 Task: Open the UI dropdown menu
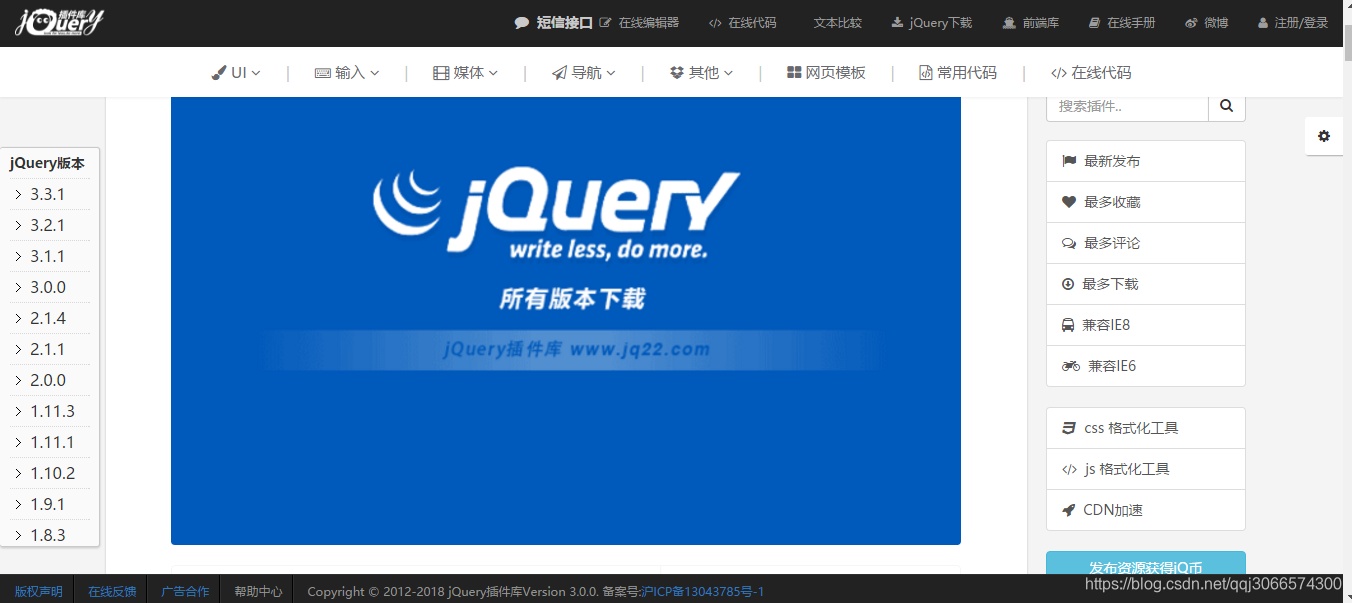(236, 73)
